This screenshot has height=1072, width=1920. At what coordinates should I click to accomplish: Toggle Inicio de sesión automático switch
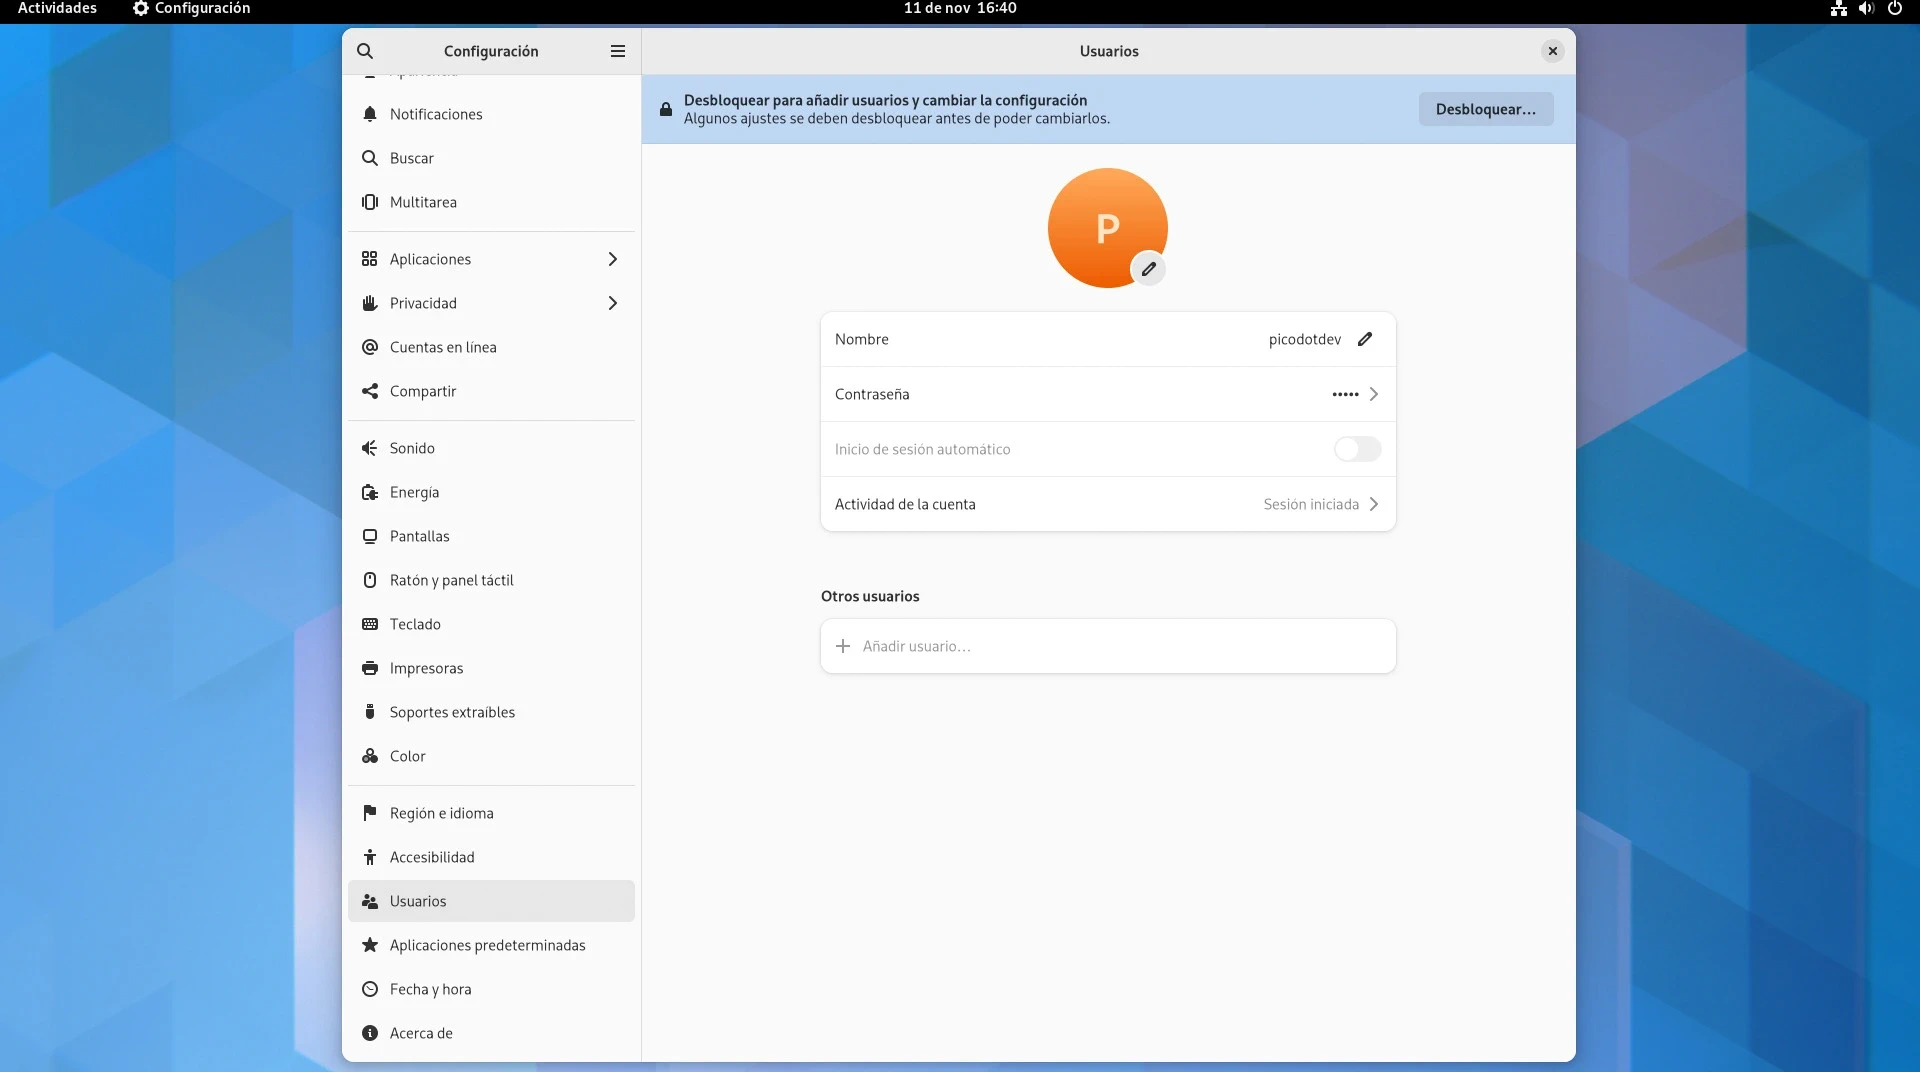pos(1357,449)
